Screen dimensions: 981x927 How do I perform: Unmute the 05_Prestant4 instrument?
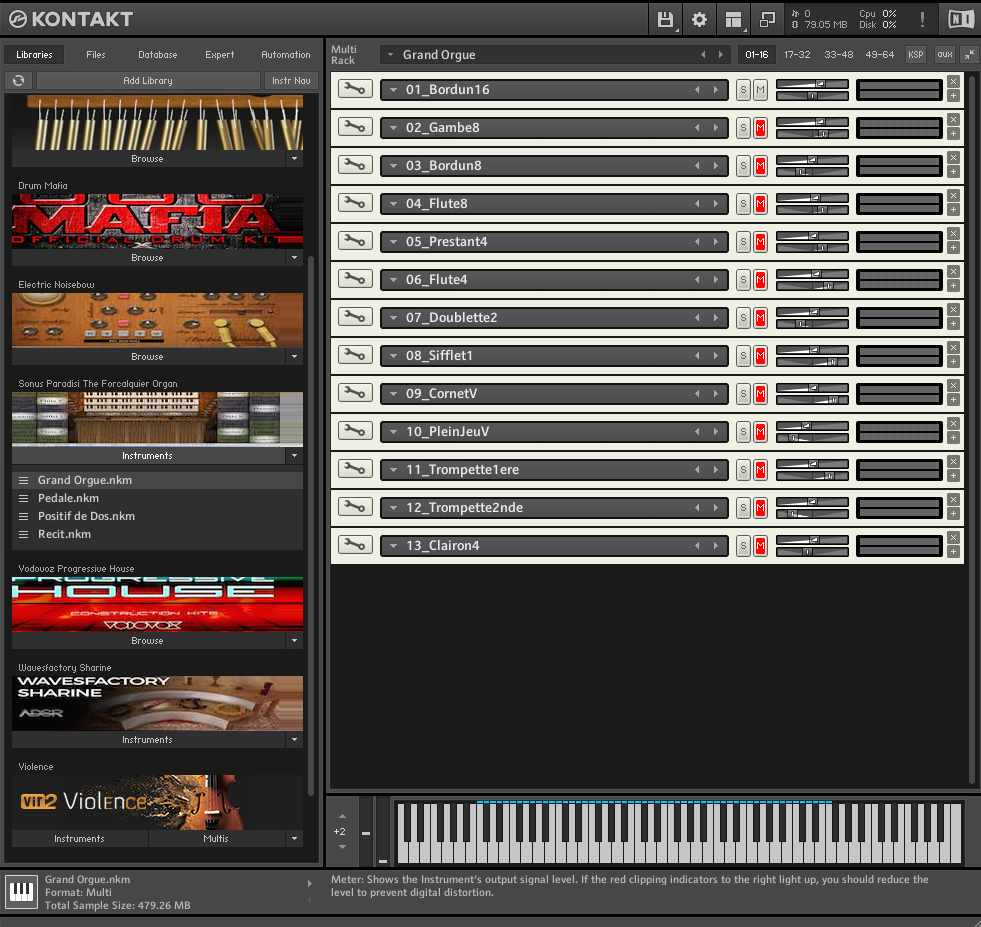tap(760, 241)
